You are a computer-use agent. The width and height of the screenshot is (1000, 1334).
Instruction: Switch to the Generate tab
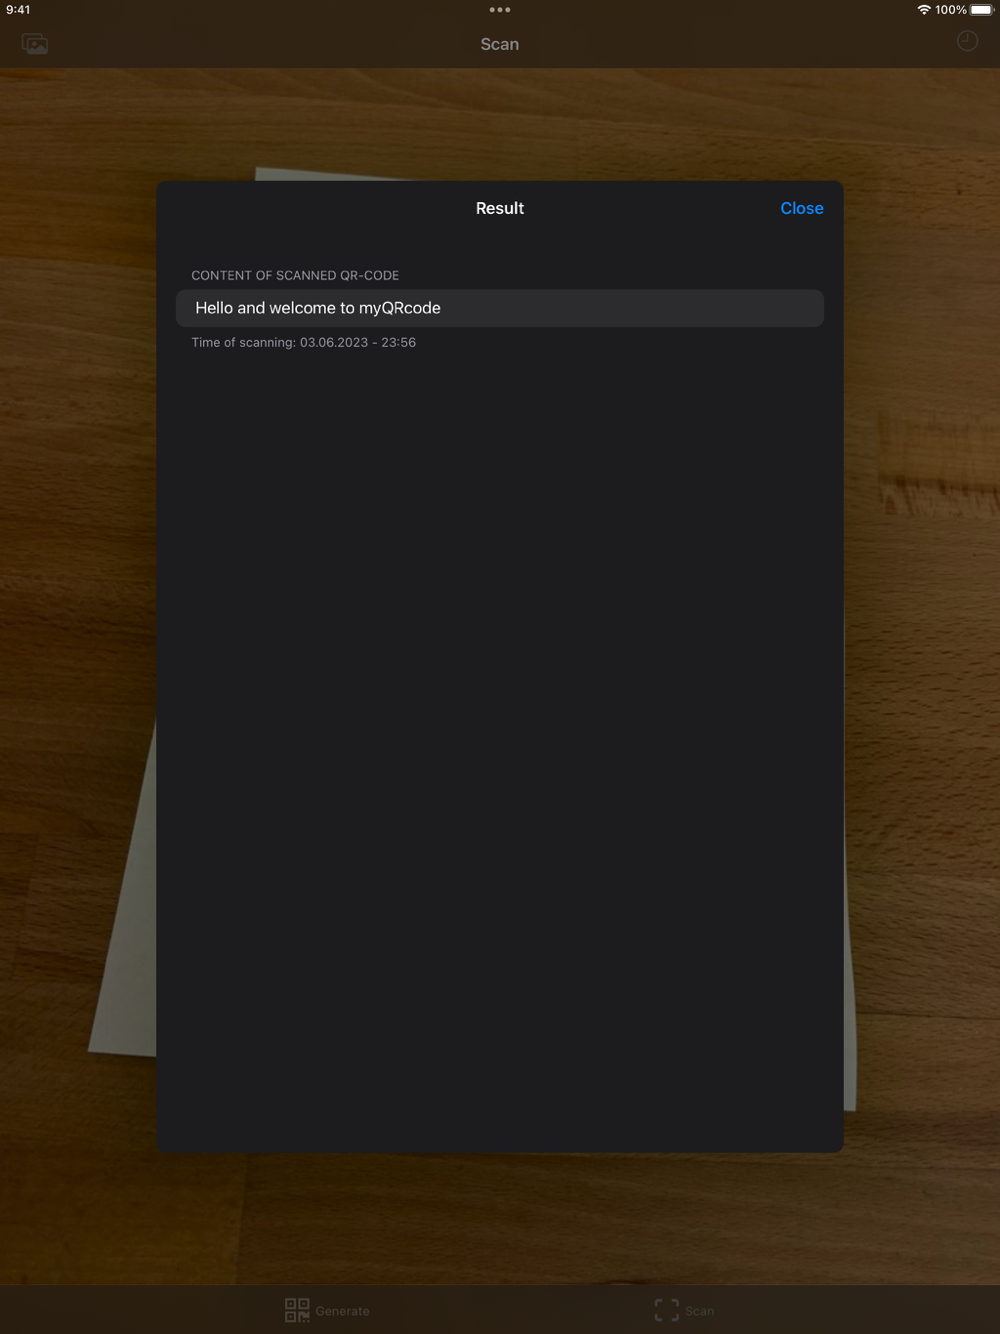327,1310
